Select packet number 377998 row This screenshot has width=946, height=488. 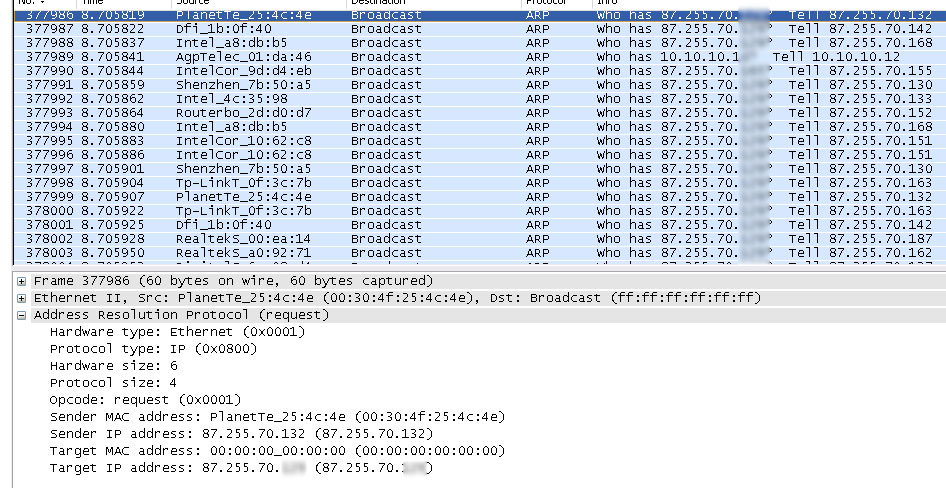coord(50,183)
